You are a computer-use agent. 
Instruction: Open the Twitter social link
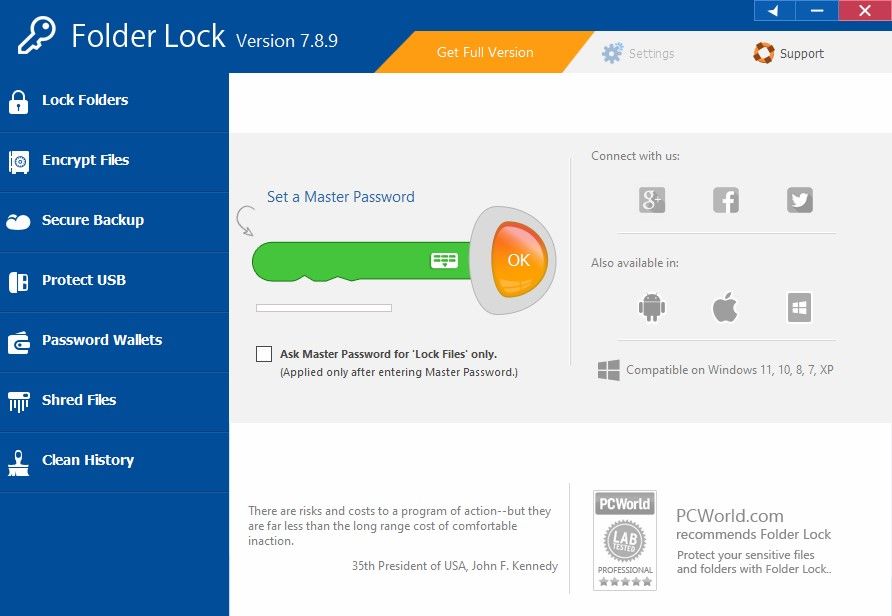pos(799,200)
